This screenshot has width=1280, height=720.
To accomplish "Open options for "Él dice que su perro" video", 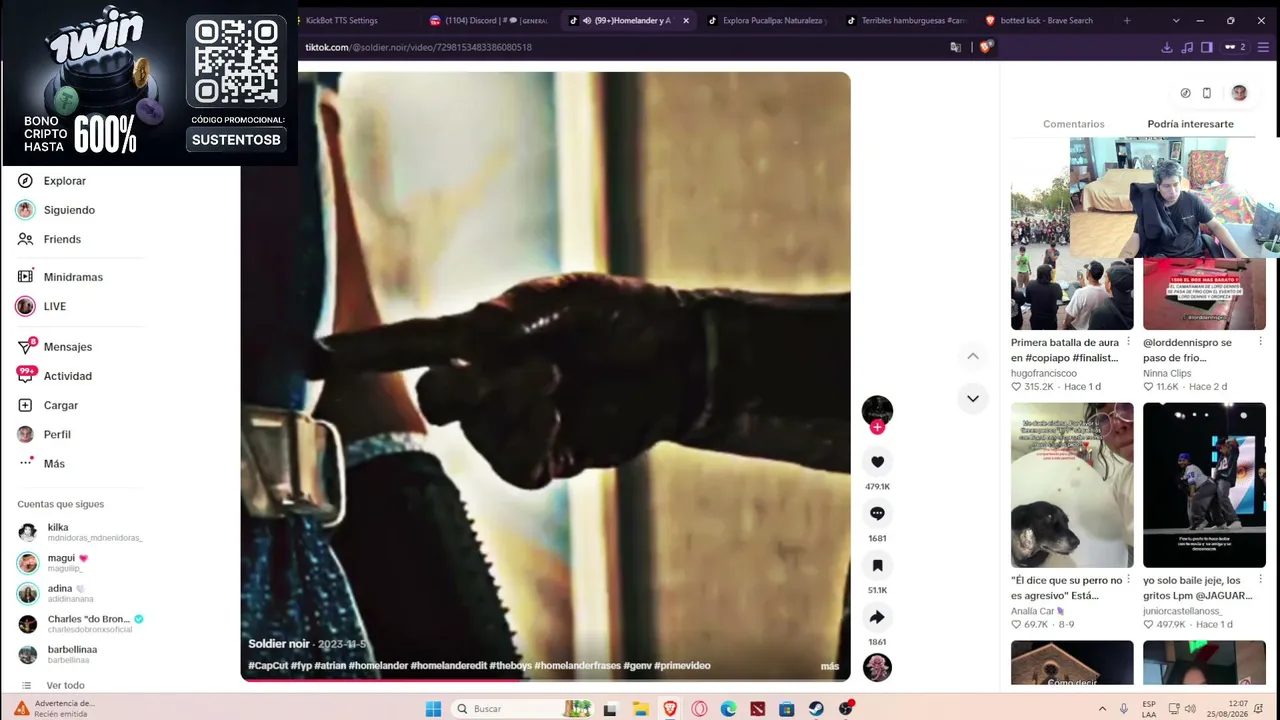I will (x=1128, y=580).
